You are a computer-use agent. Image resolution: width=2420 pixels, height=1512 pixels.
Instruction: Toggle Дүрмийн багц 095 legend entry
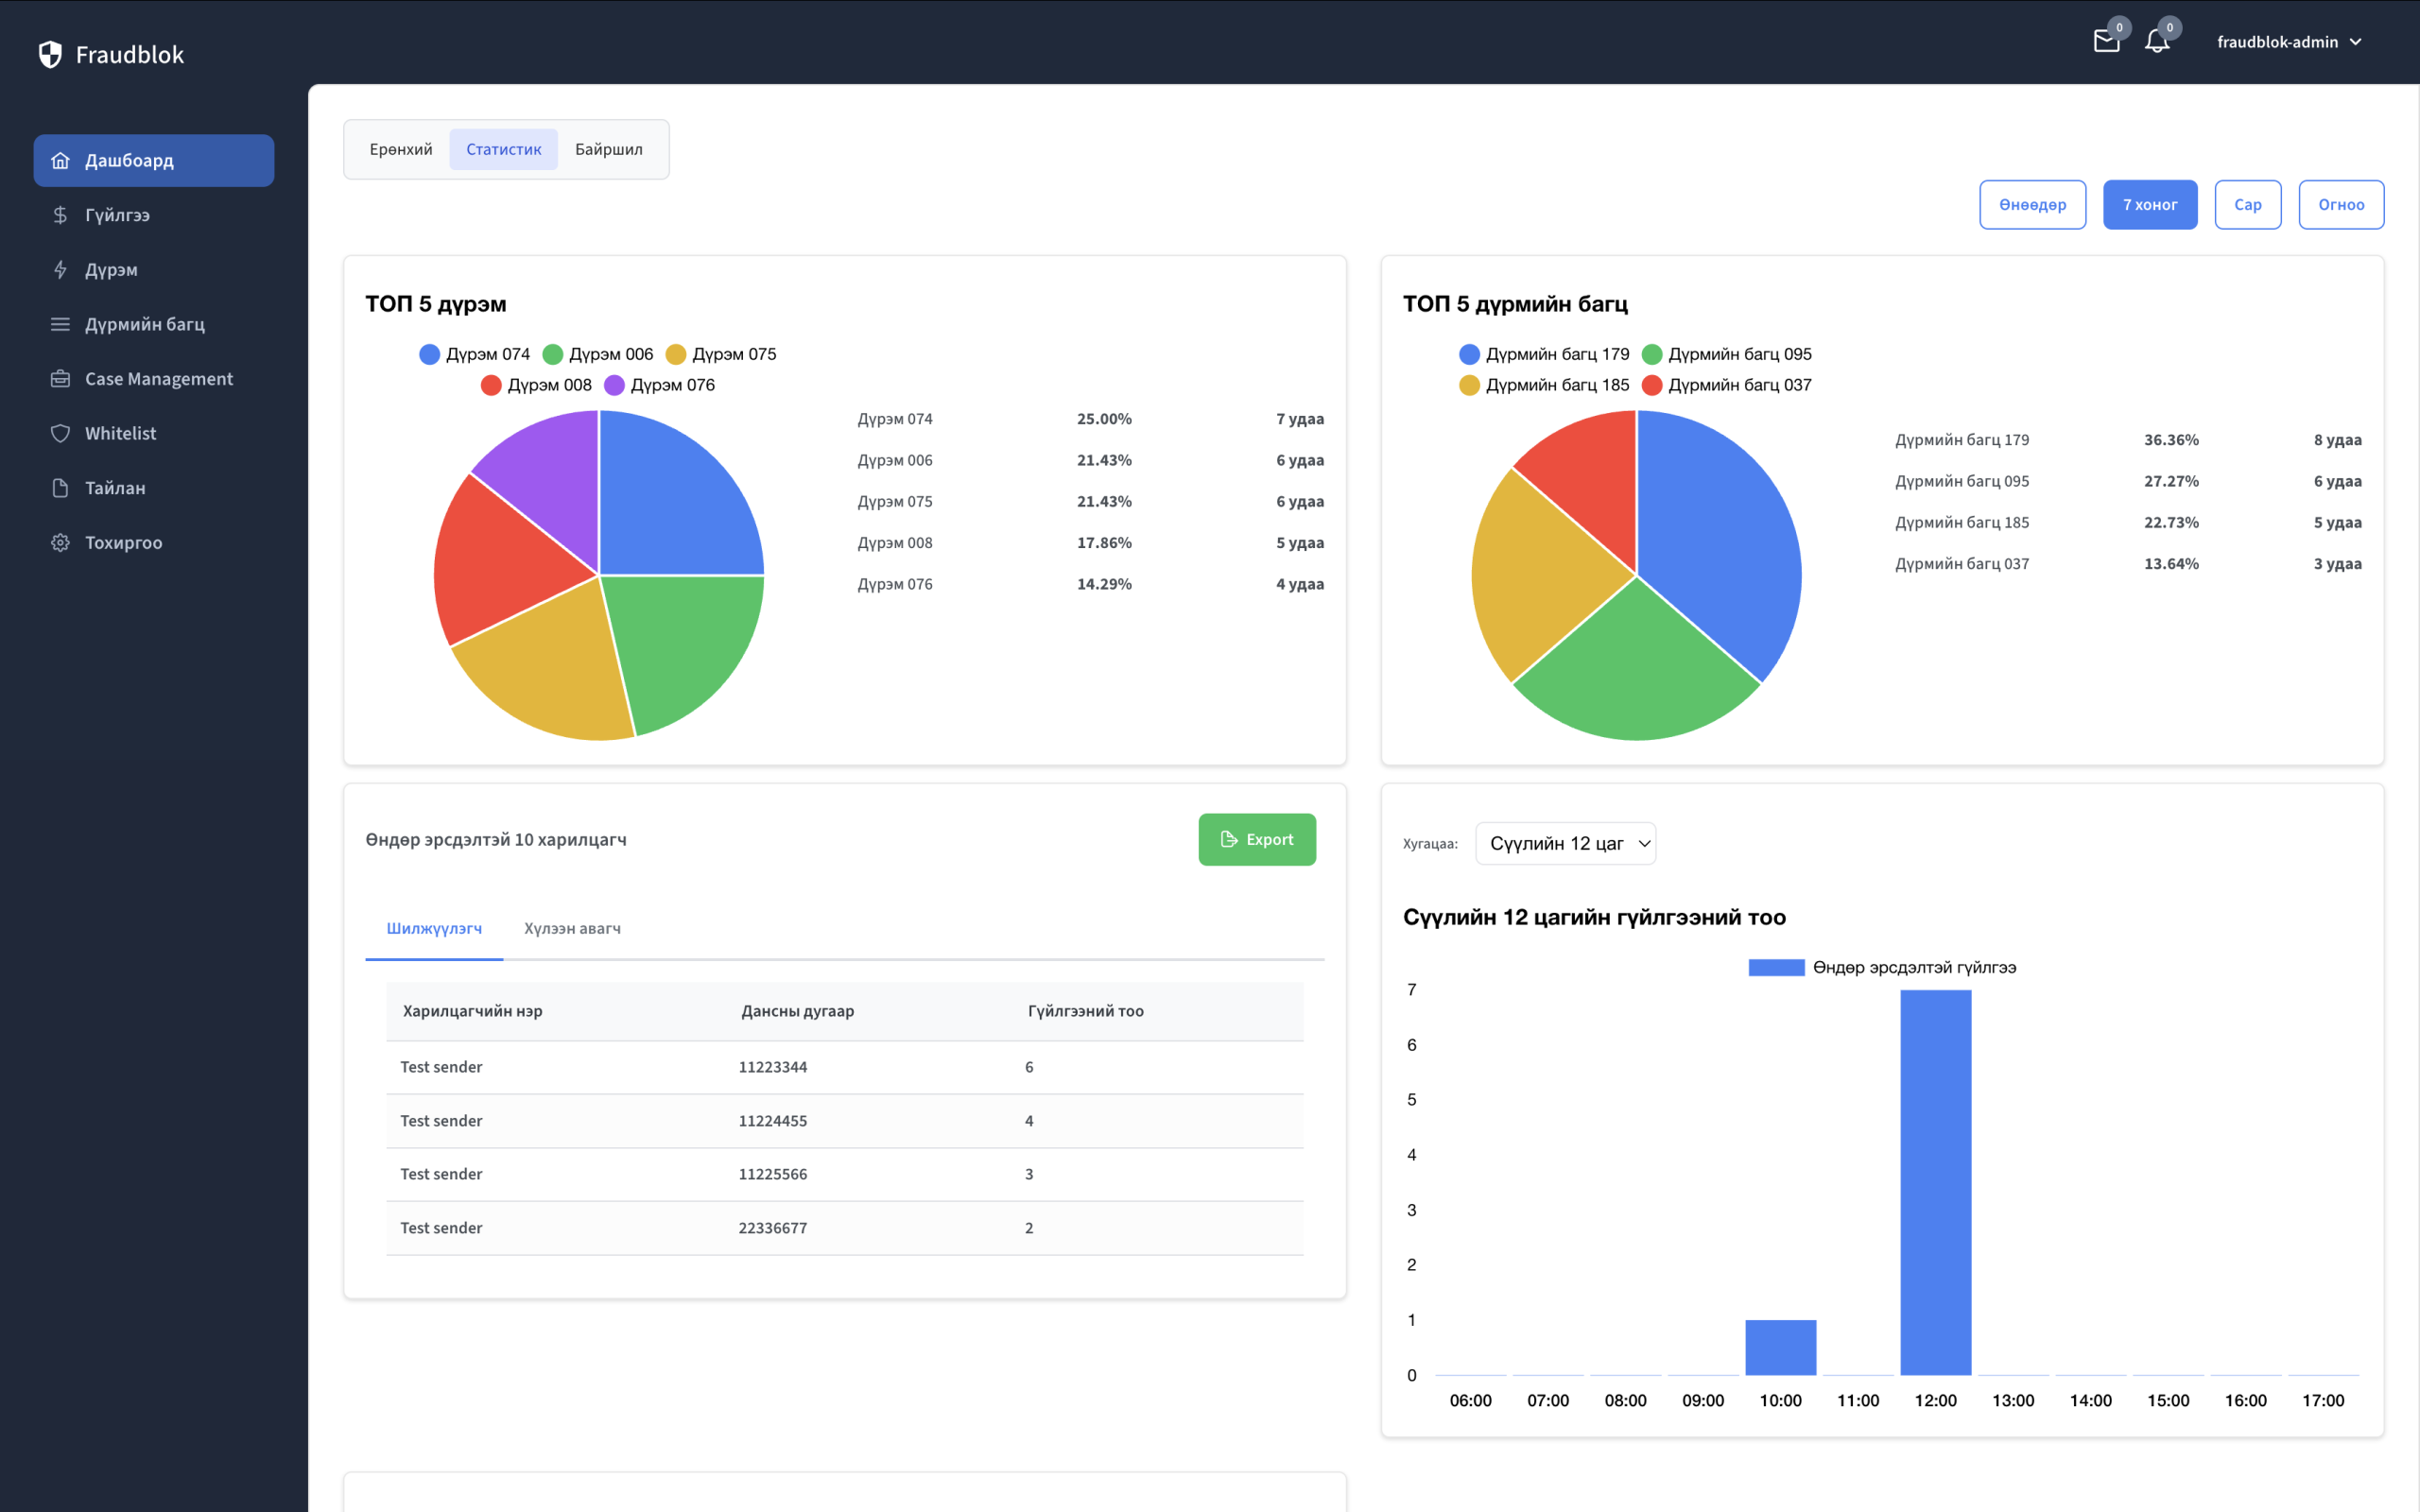pos(1726,354)
